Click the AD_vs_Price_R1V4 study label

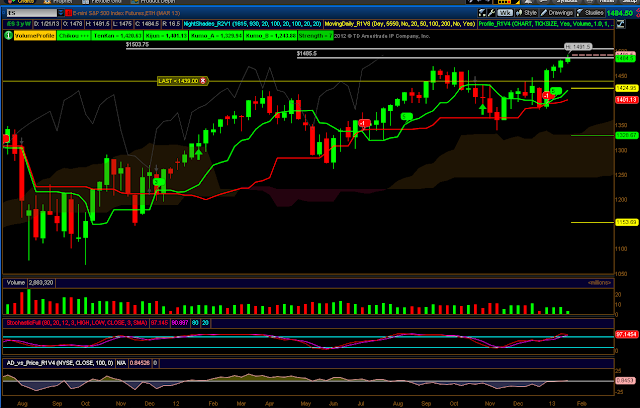tap(60, 363)
